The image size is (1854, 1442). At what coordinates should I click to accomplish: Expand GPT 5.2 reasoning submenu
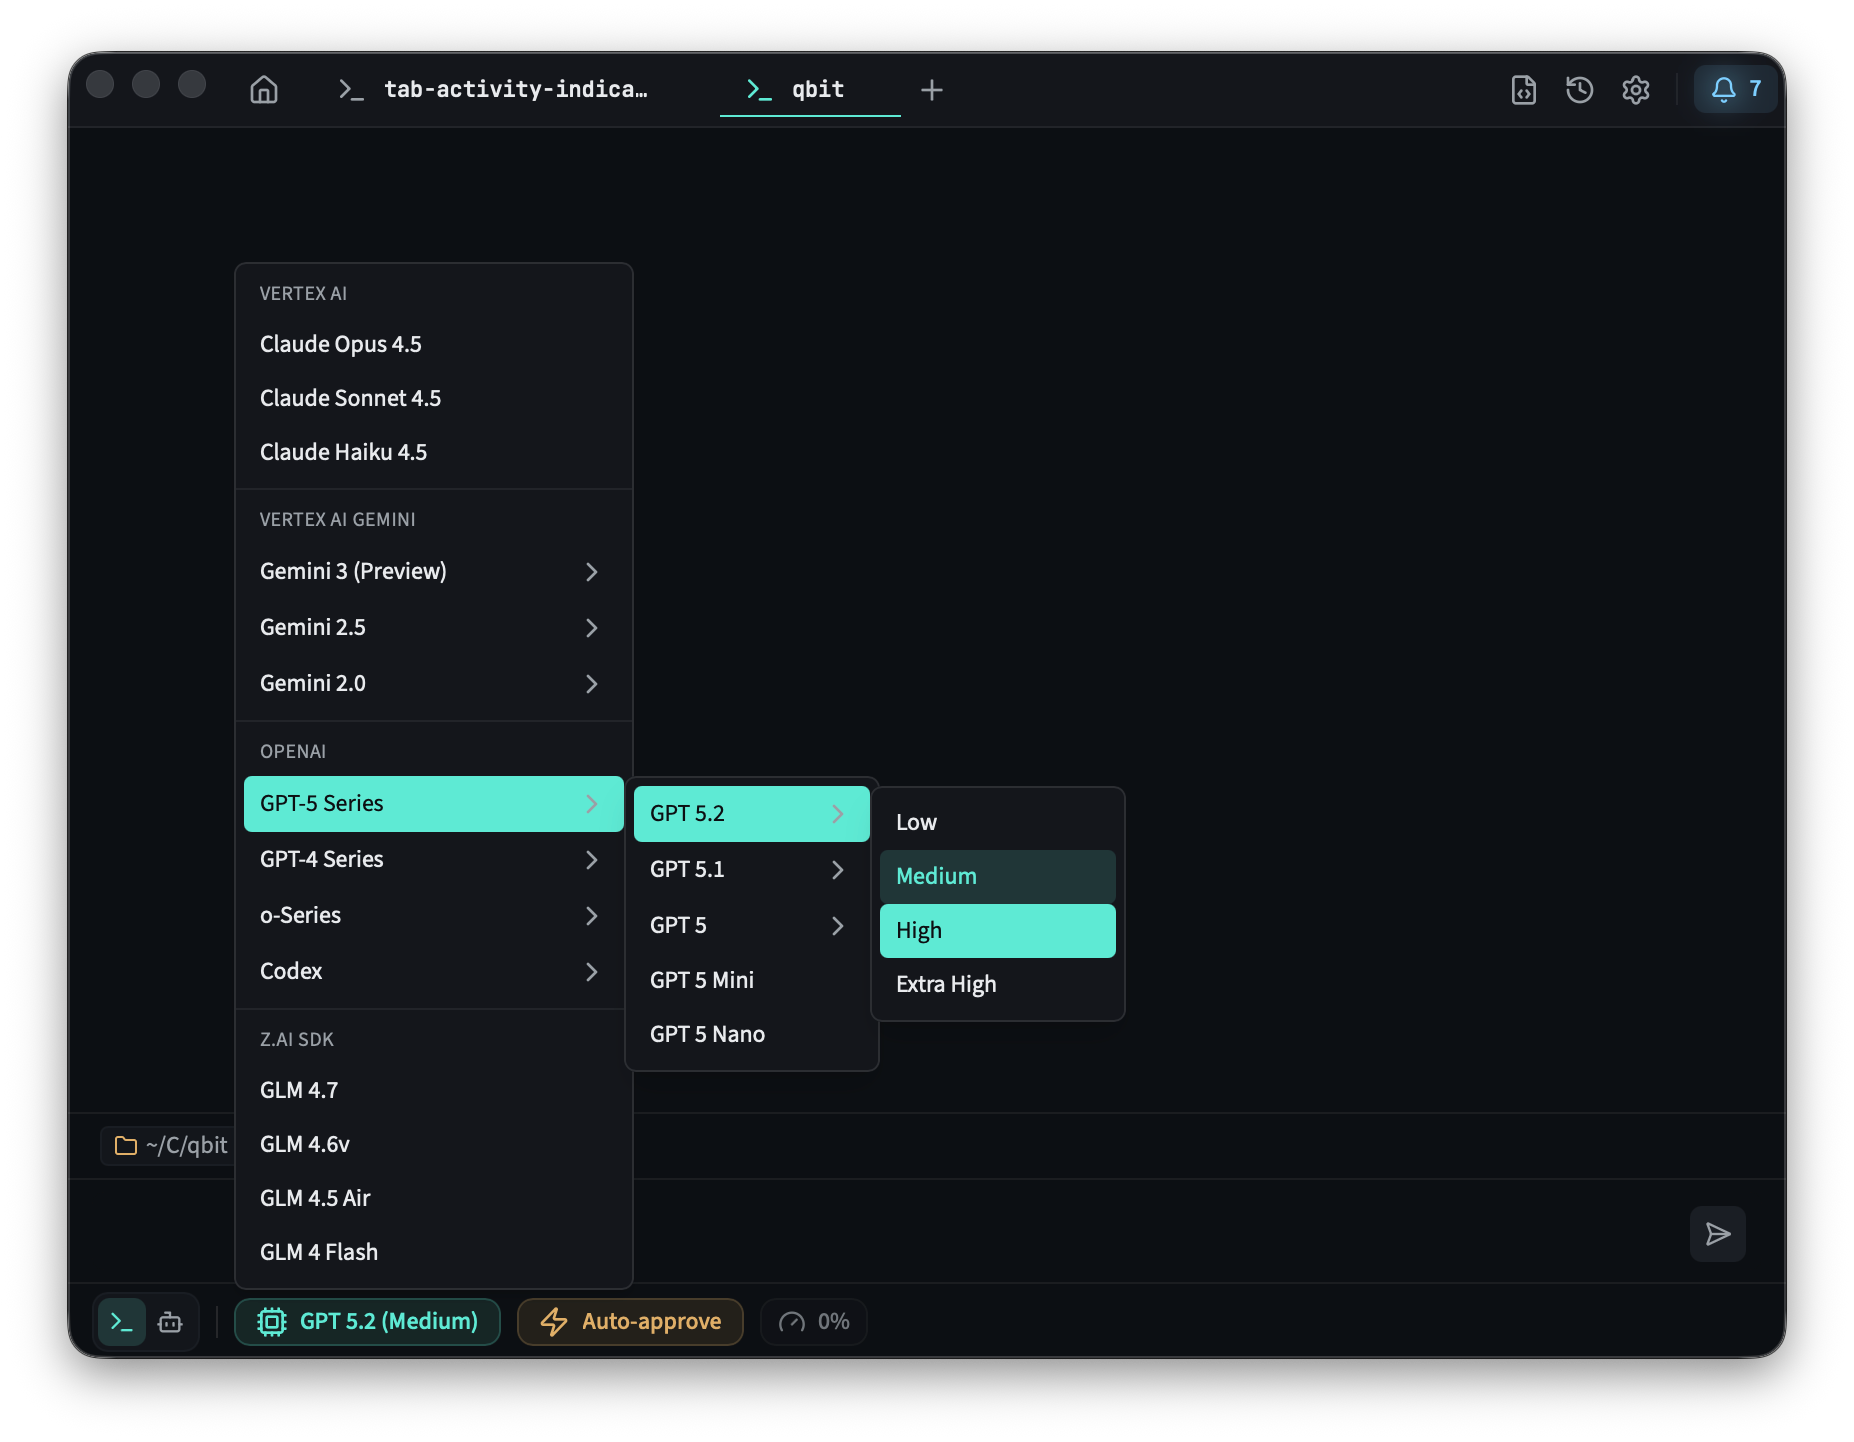(752, 814)
